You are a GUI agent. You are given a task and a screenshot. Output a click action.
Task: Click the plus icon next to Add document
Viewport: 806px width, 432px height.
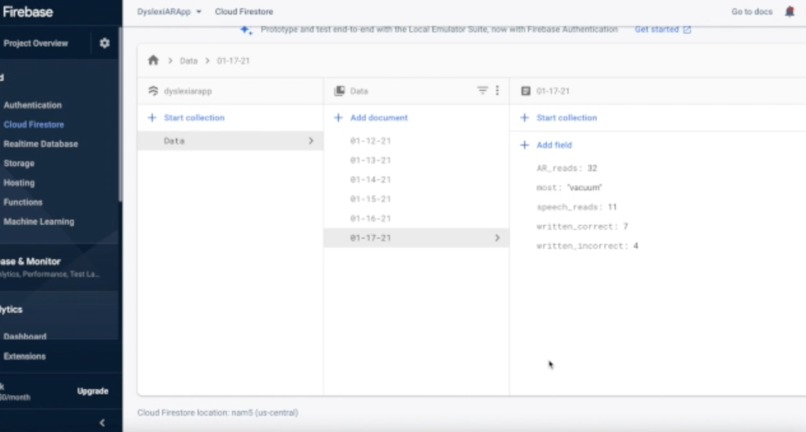pos(338,118)
